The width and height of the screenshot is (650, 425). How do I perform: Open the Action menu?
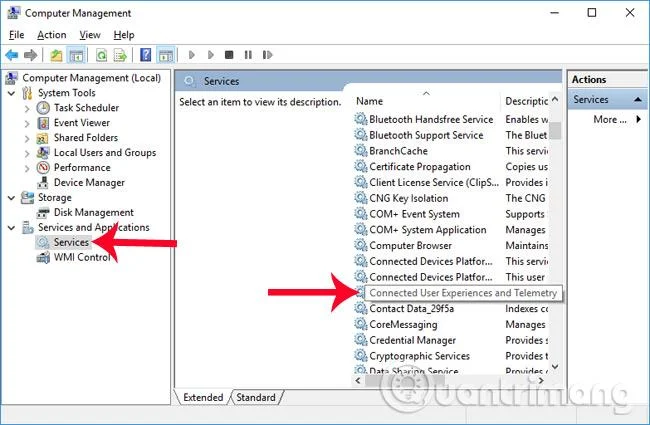[x=52, y=35]
